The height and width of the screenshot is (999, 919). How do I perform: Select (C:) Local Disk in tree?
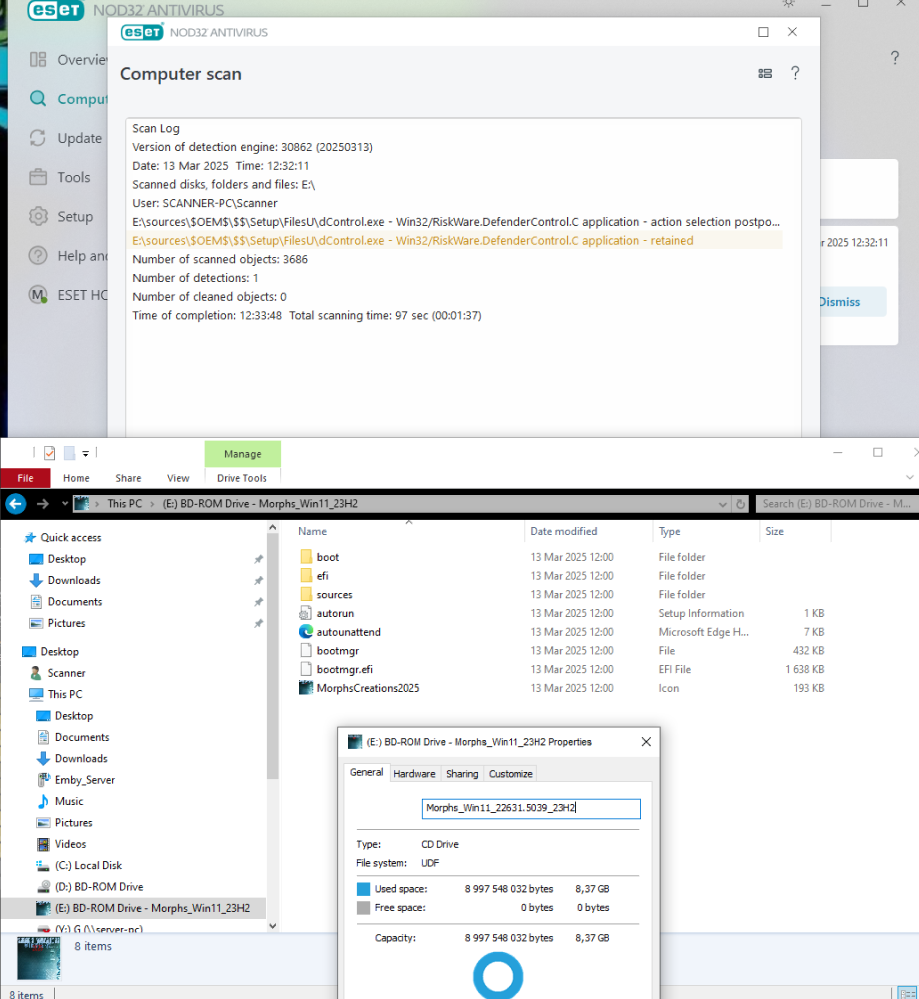click(x=88, y=865)
